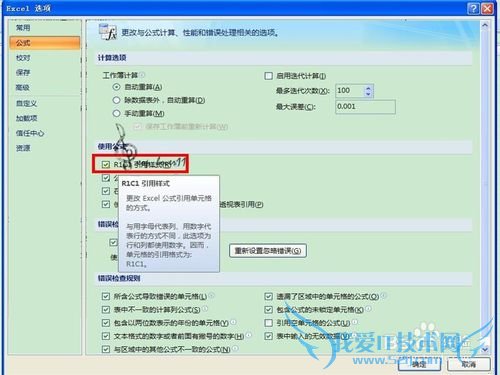Click the info icon after 表中不一致的计算列公式
500x375 pixels.
coord(205,309)
